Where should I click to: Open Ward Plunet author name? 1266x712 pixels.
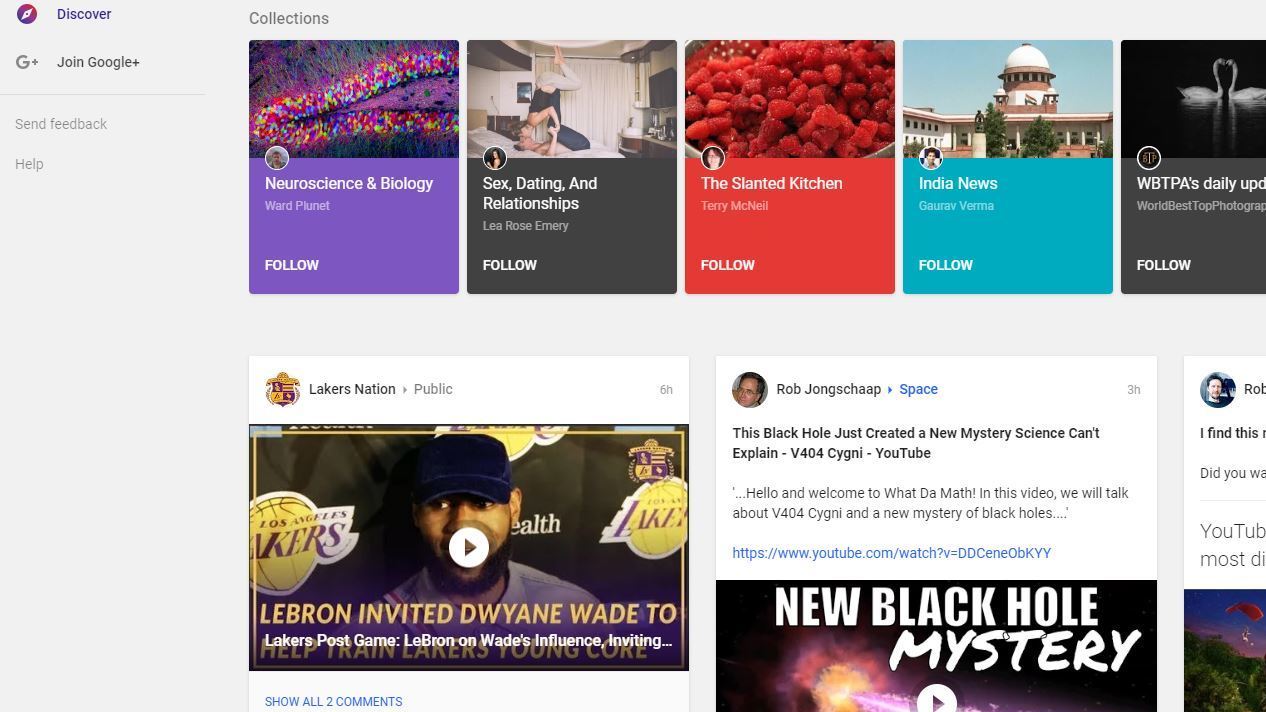(x=297, y=206)
